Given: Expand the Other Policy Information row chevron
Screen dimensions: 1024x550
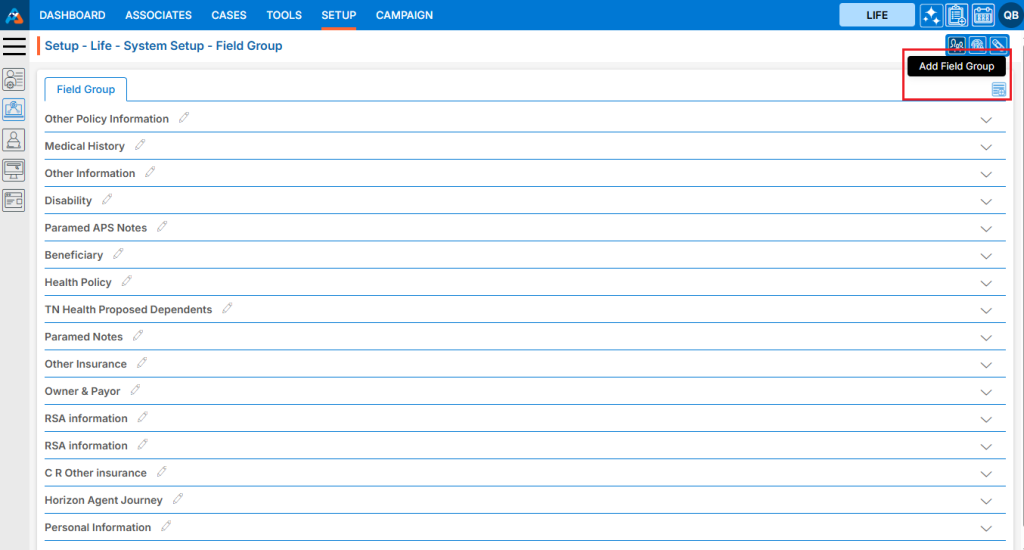Looking at the screenshot, I should coord(986,120).
